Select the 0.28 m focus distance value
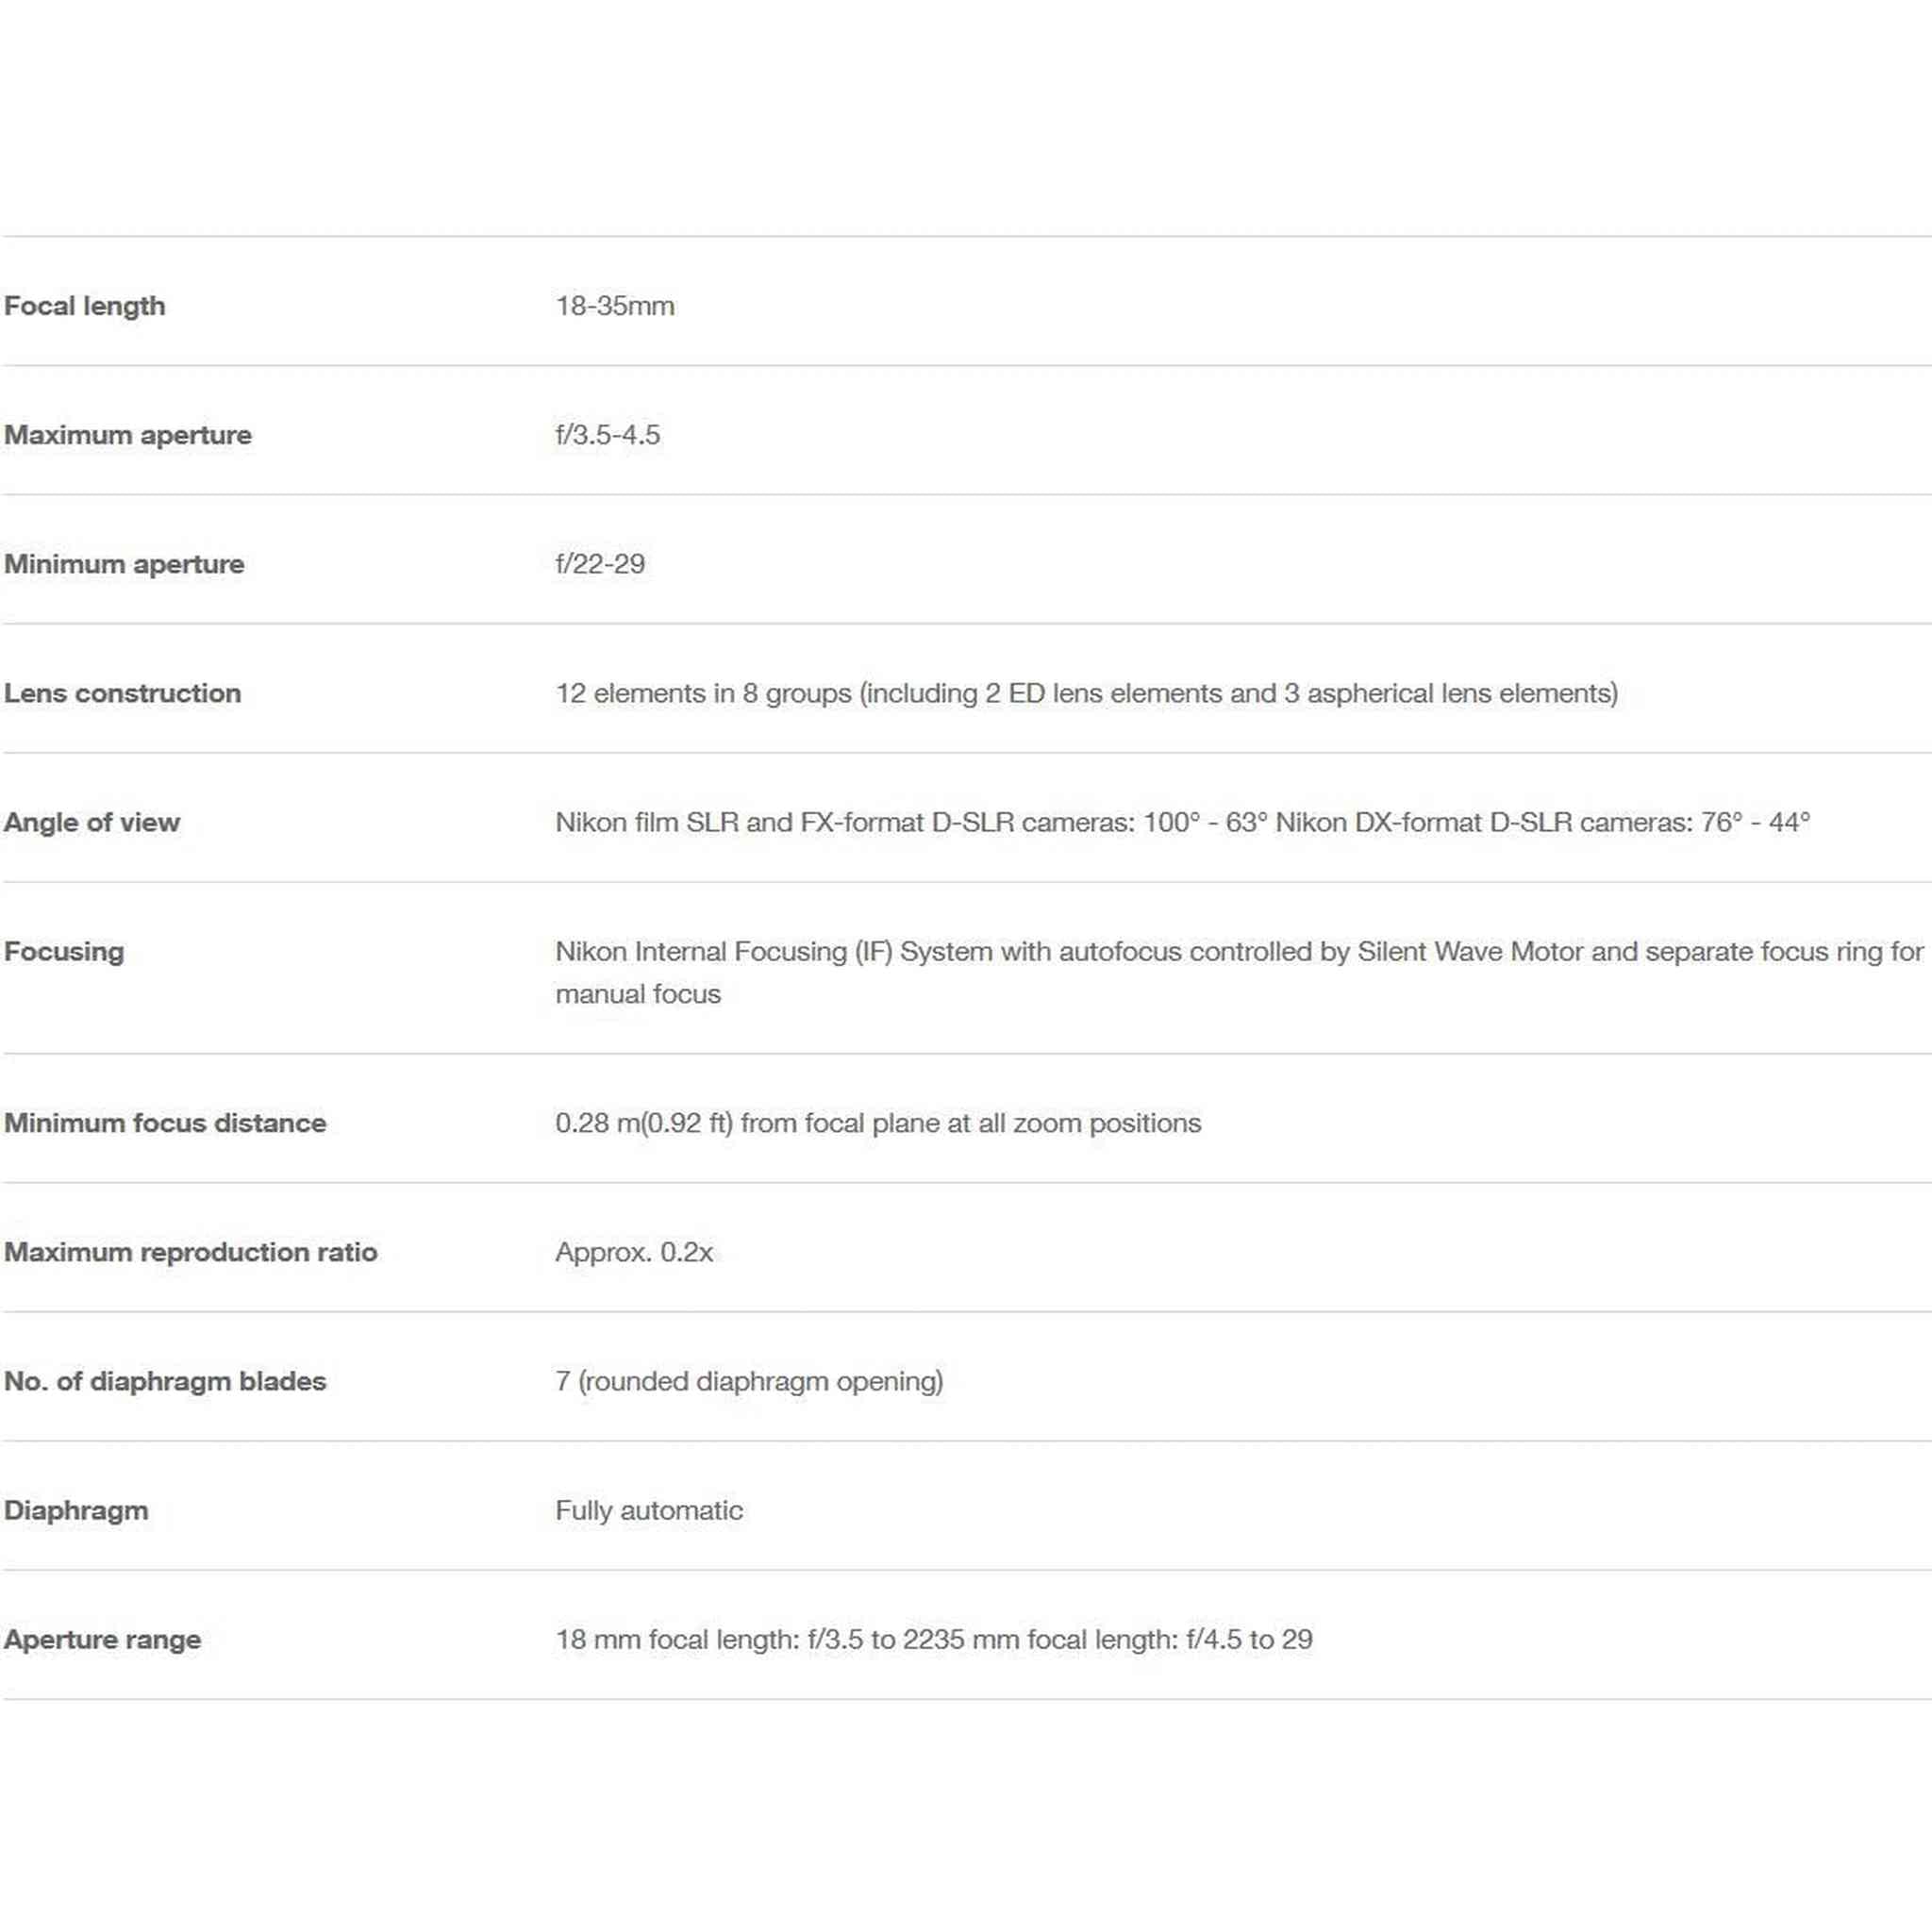 point(879,1123)
